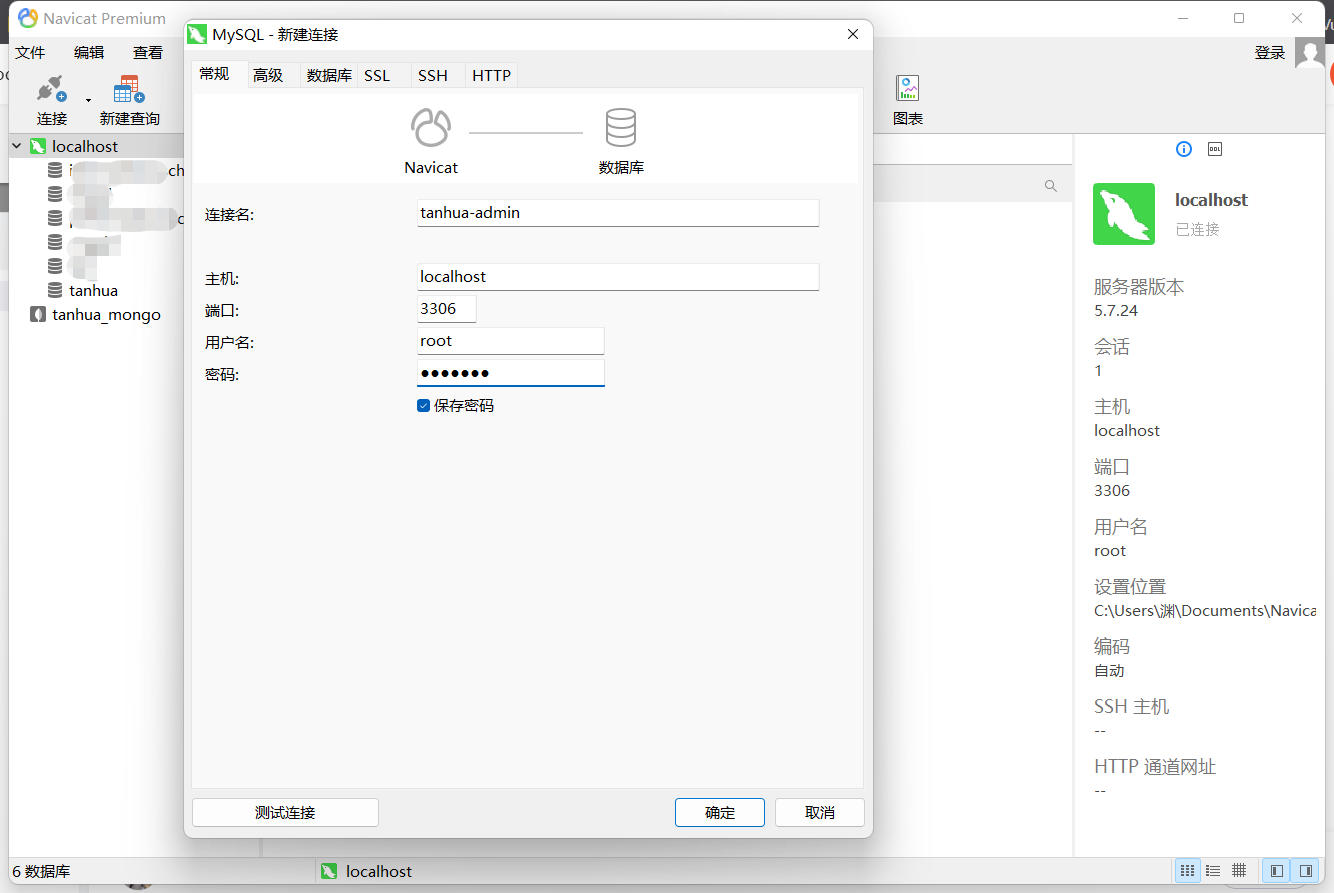The image size is (1334, 893).
Task: Click the 端口 field showing 3306
Action: pyautogui.click(x=447, y=309)
